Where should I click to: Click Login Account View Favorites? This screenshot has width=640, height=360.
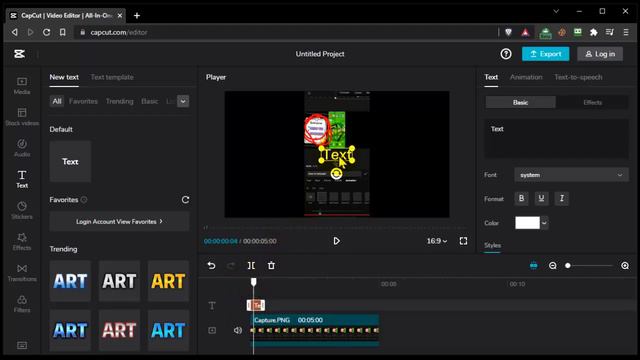[x=119, y=222]
